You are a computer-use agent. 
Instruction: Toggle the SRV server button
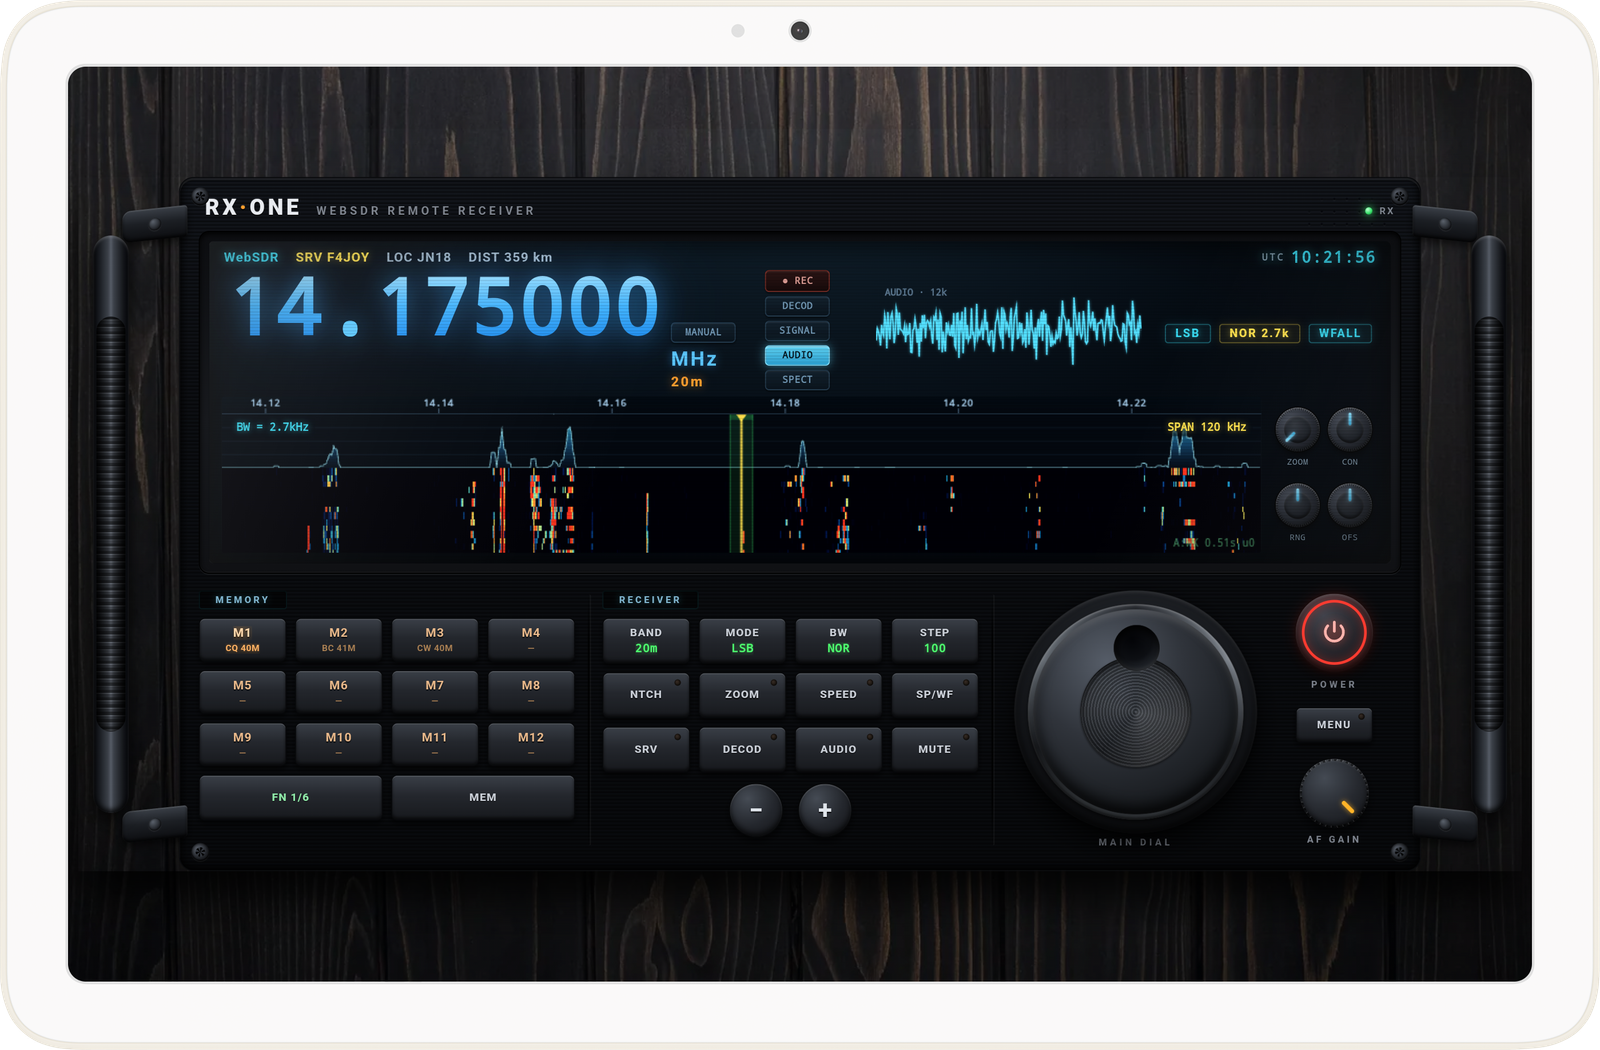pos(646,749)
